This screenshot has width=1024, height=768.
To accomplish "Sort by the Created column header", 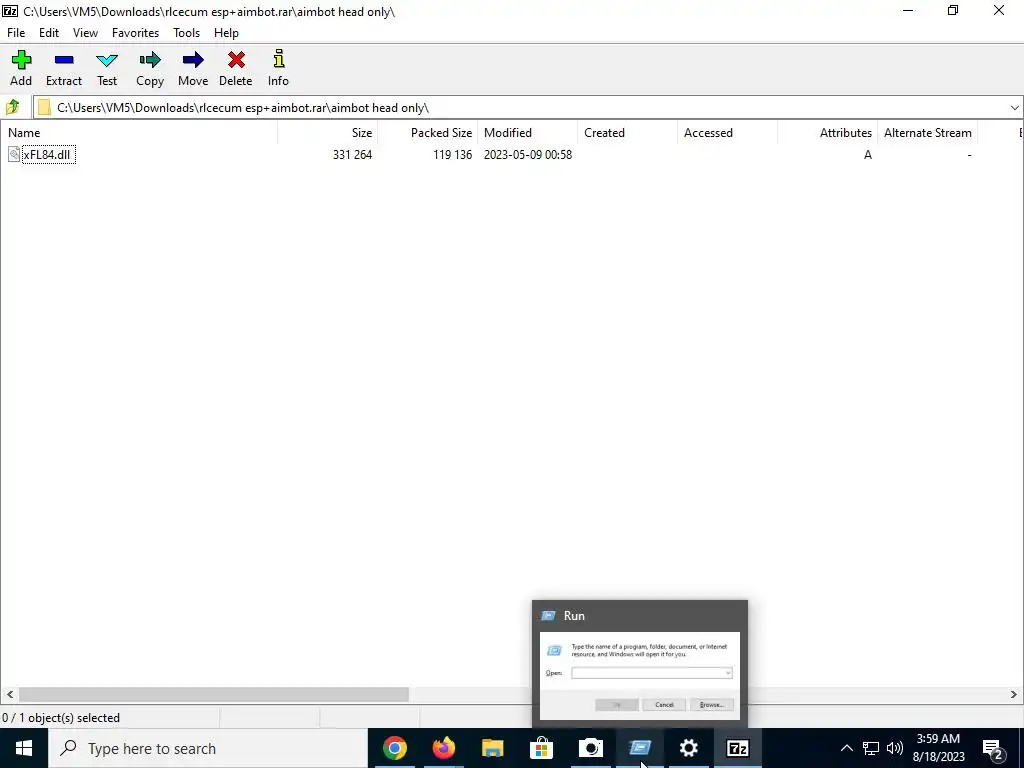I will [x=628, y=133].
